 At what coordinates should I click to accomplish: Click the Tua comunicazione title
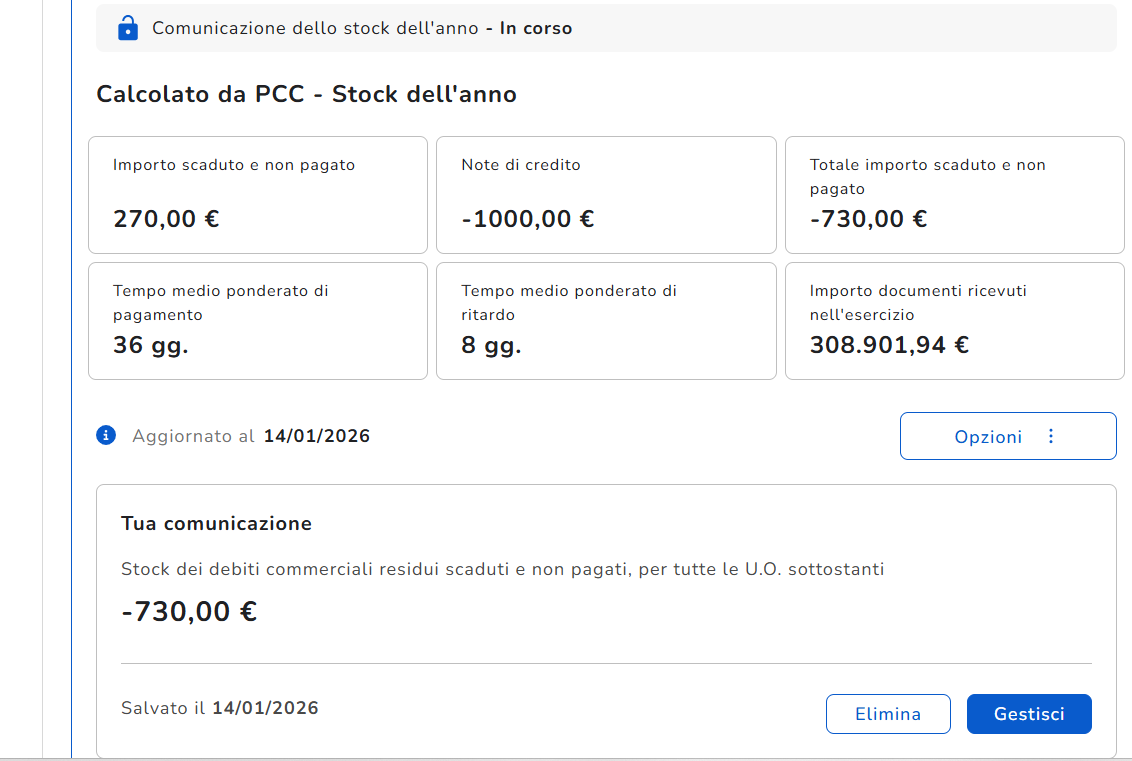[x=216, y=523]
